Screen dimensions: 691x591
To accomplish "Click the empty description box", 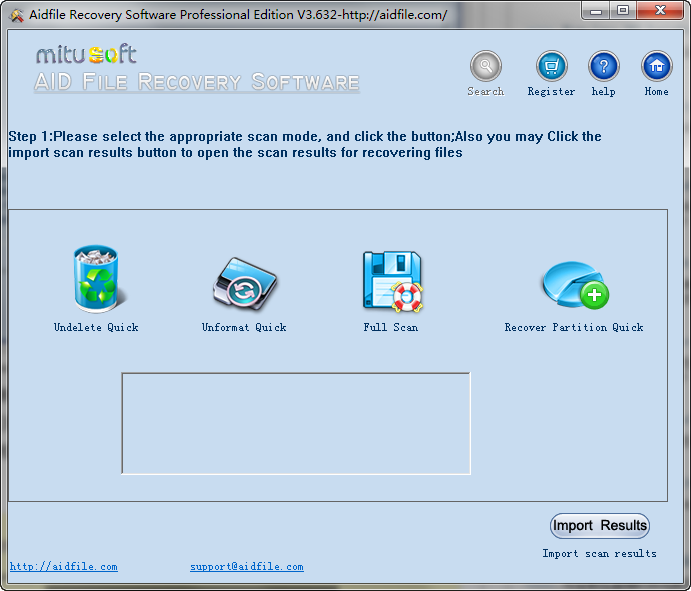I will click(296, 424).
